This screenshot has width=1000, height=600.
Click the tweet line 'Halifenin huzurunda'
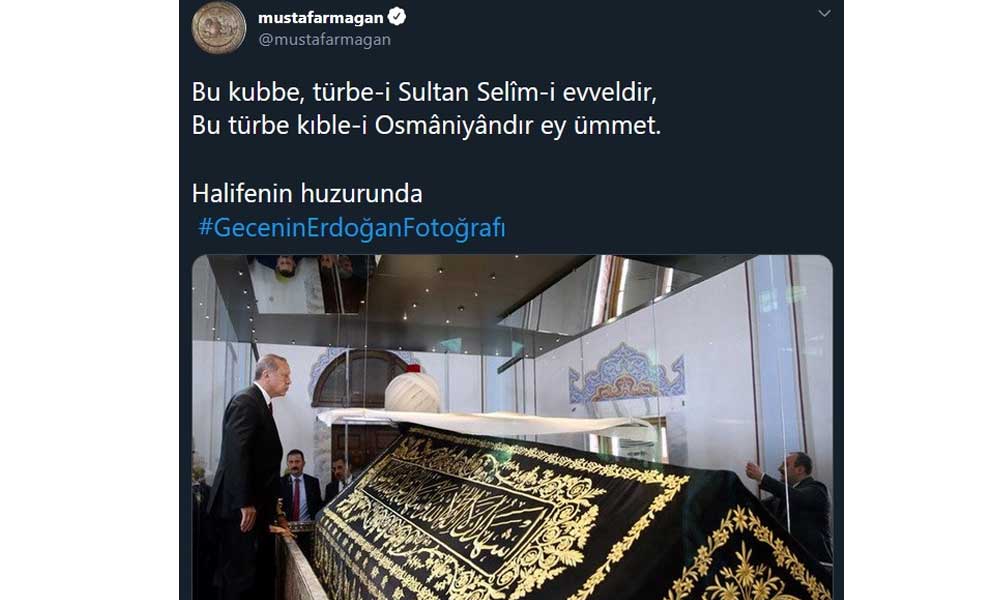(x=307, y=193)
